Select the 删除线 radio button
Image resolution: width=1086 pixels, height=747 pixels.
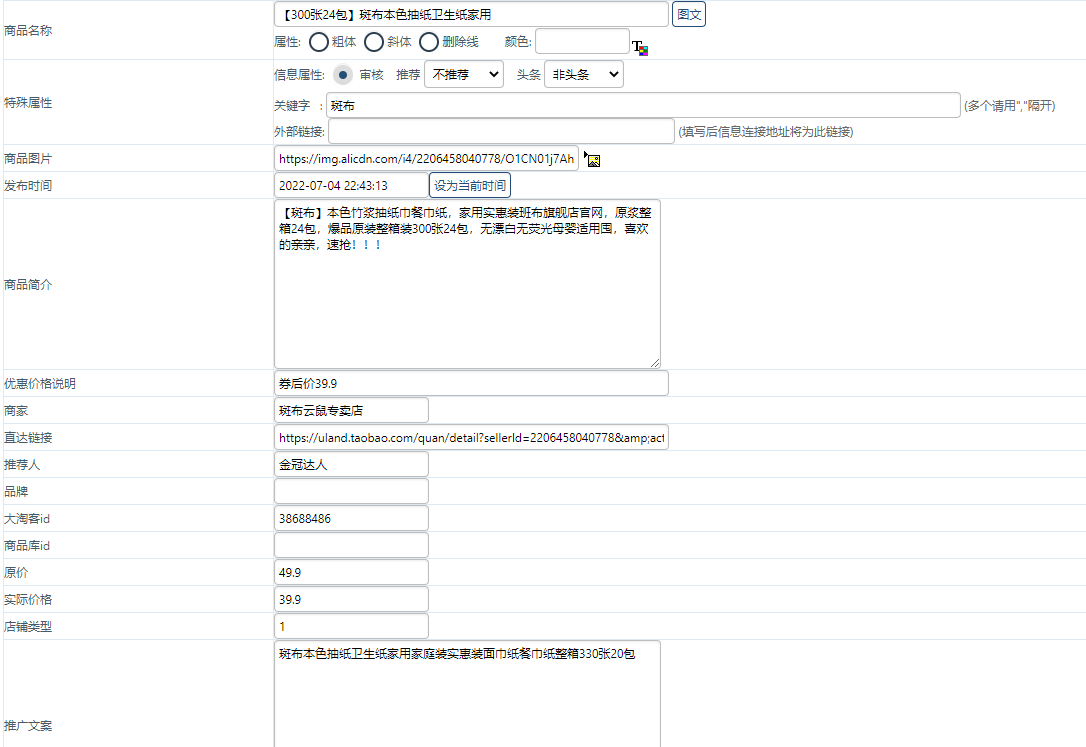tap(429, 42)
